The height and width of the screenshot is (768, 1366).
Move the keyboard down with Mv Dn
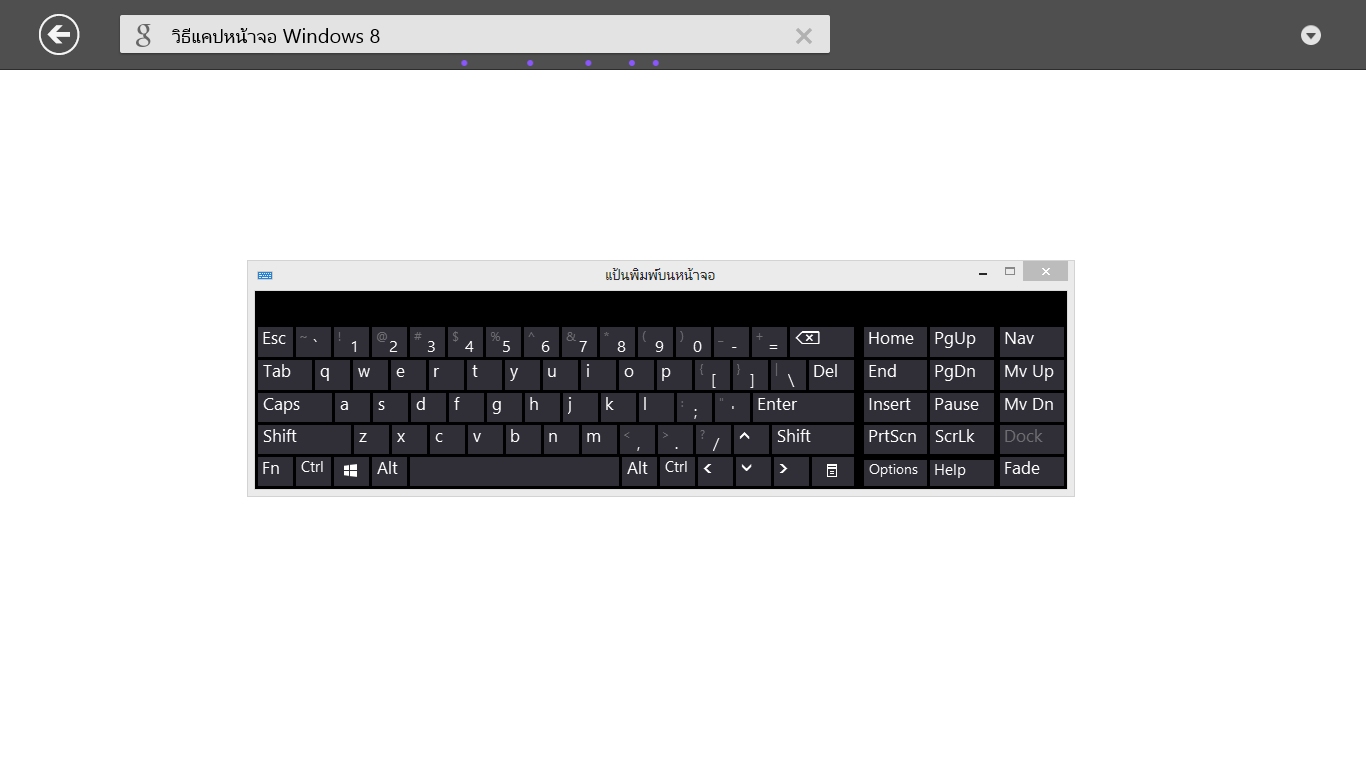[x=1032, y=407]
